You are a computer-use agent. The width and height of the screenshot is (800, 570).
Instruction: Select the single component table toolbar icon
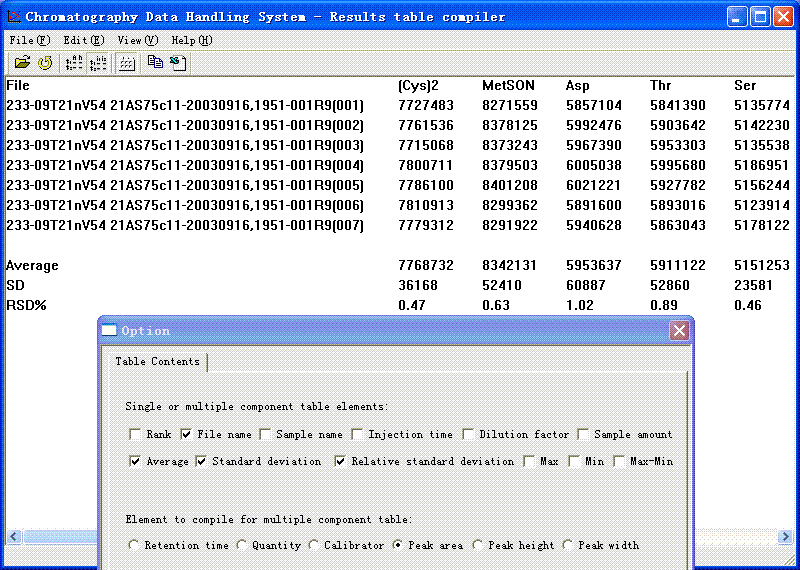[x=74, y=63]
